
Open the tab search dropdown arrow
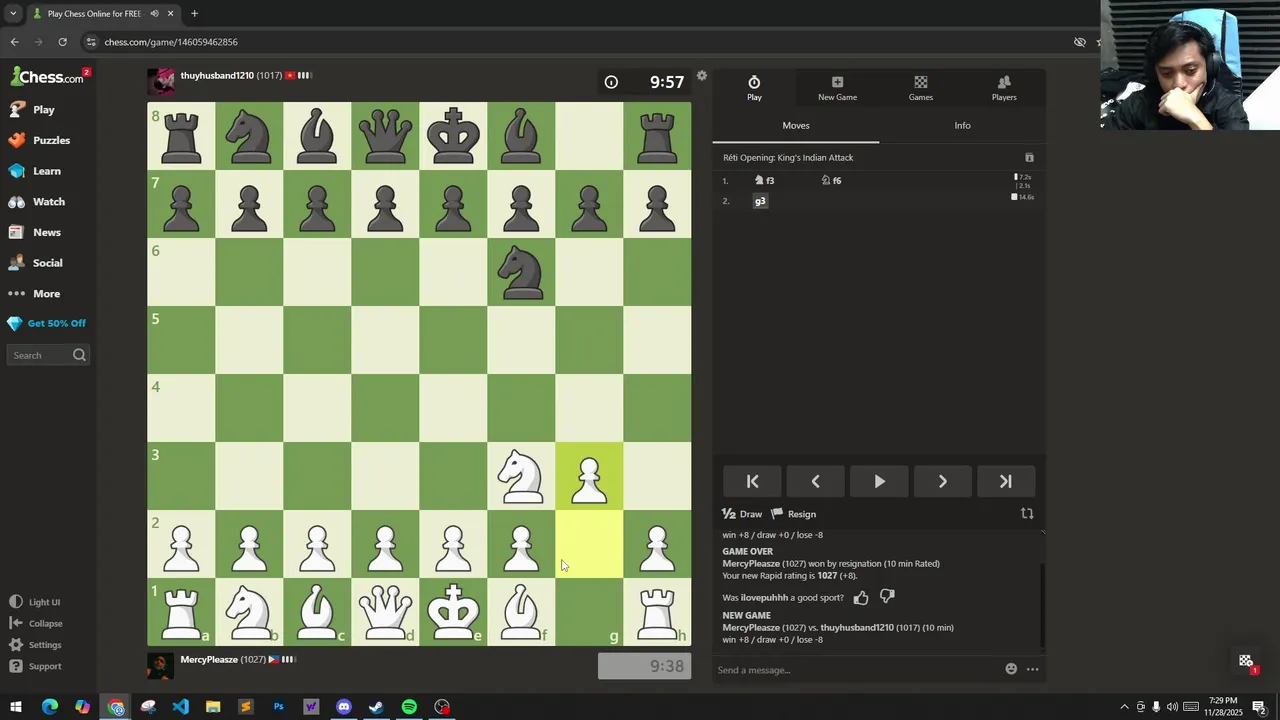13,14
